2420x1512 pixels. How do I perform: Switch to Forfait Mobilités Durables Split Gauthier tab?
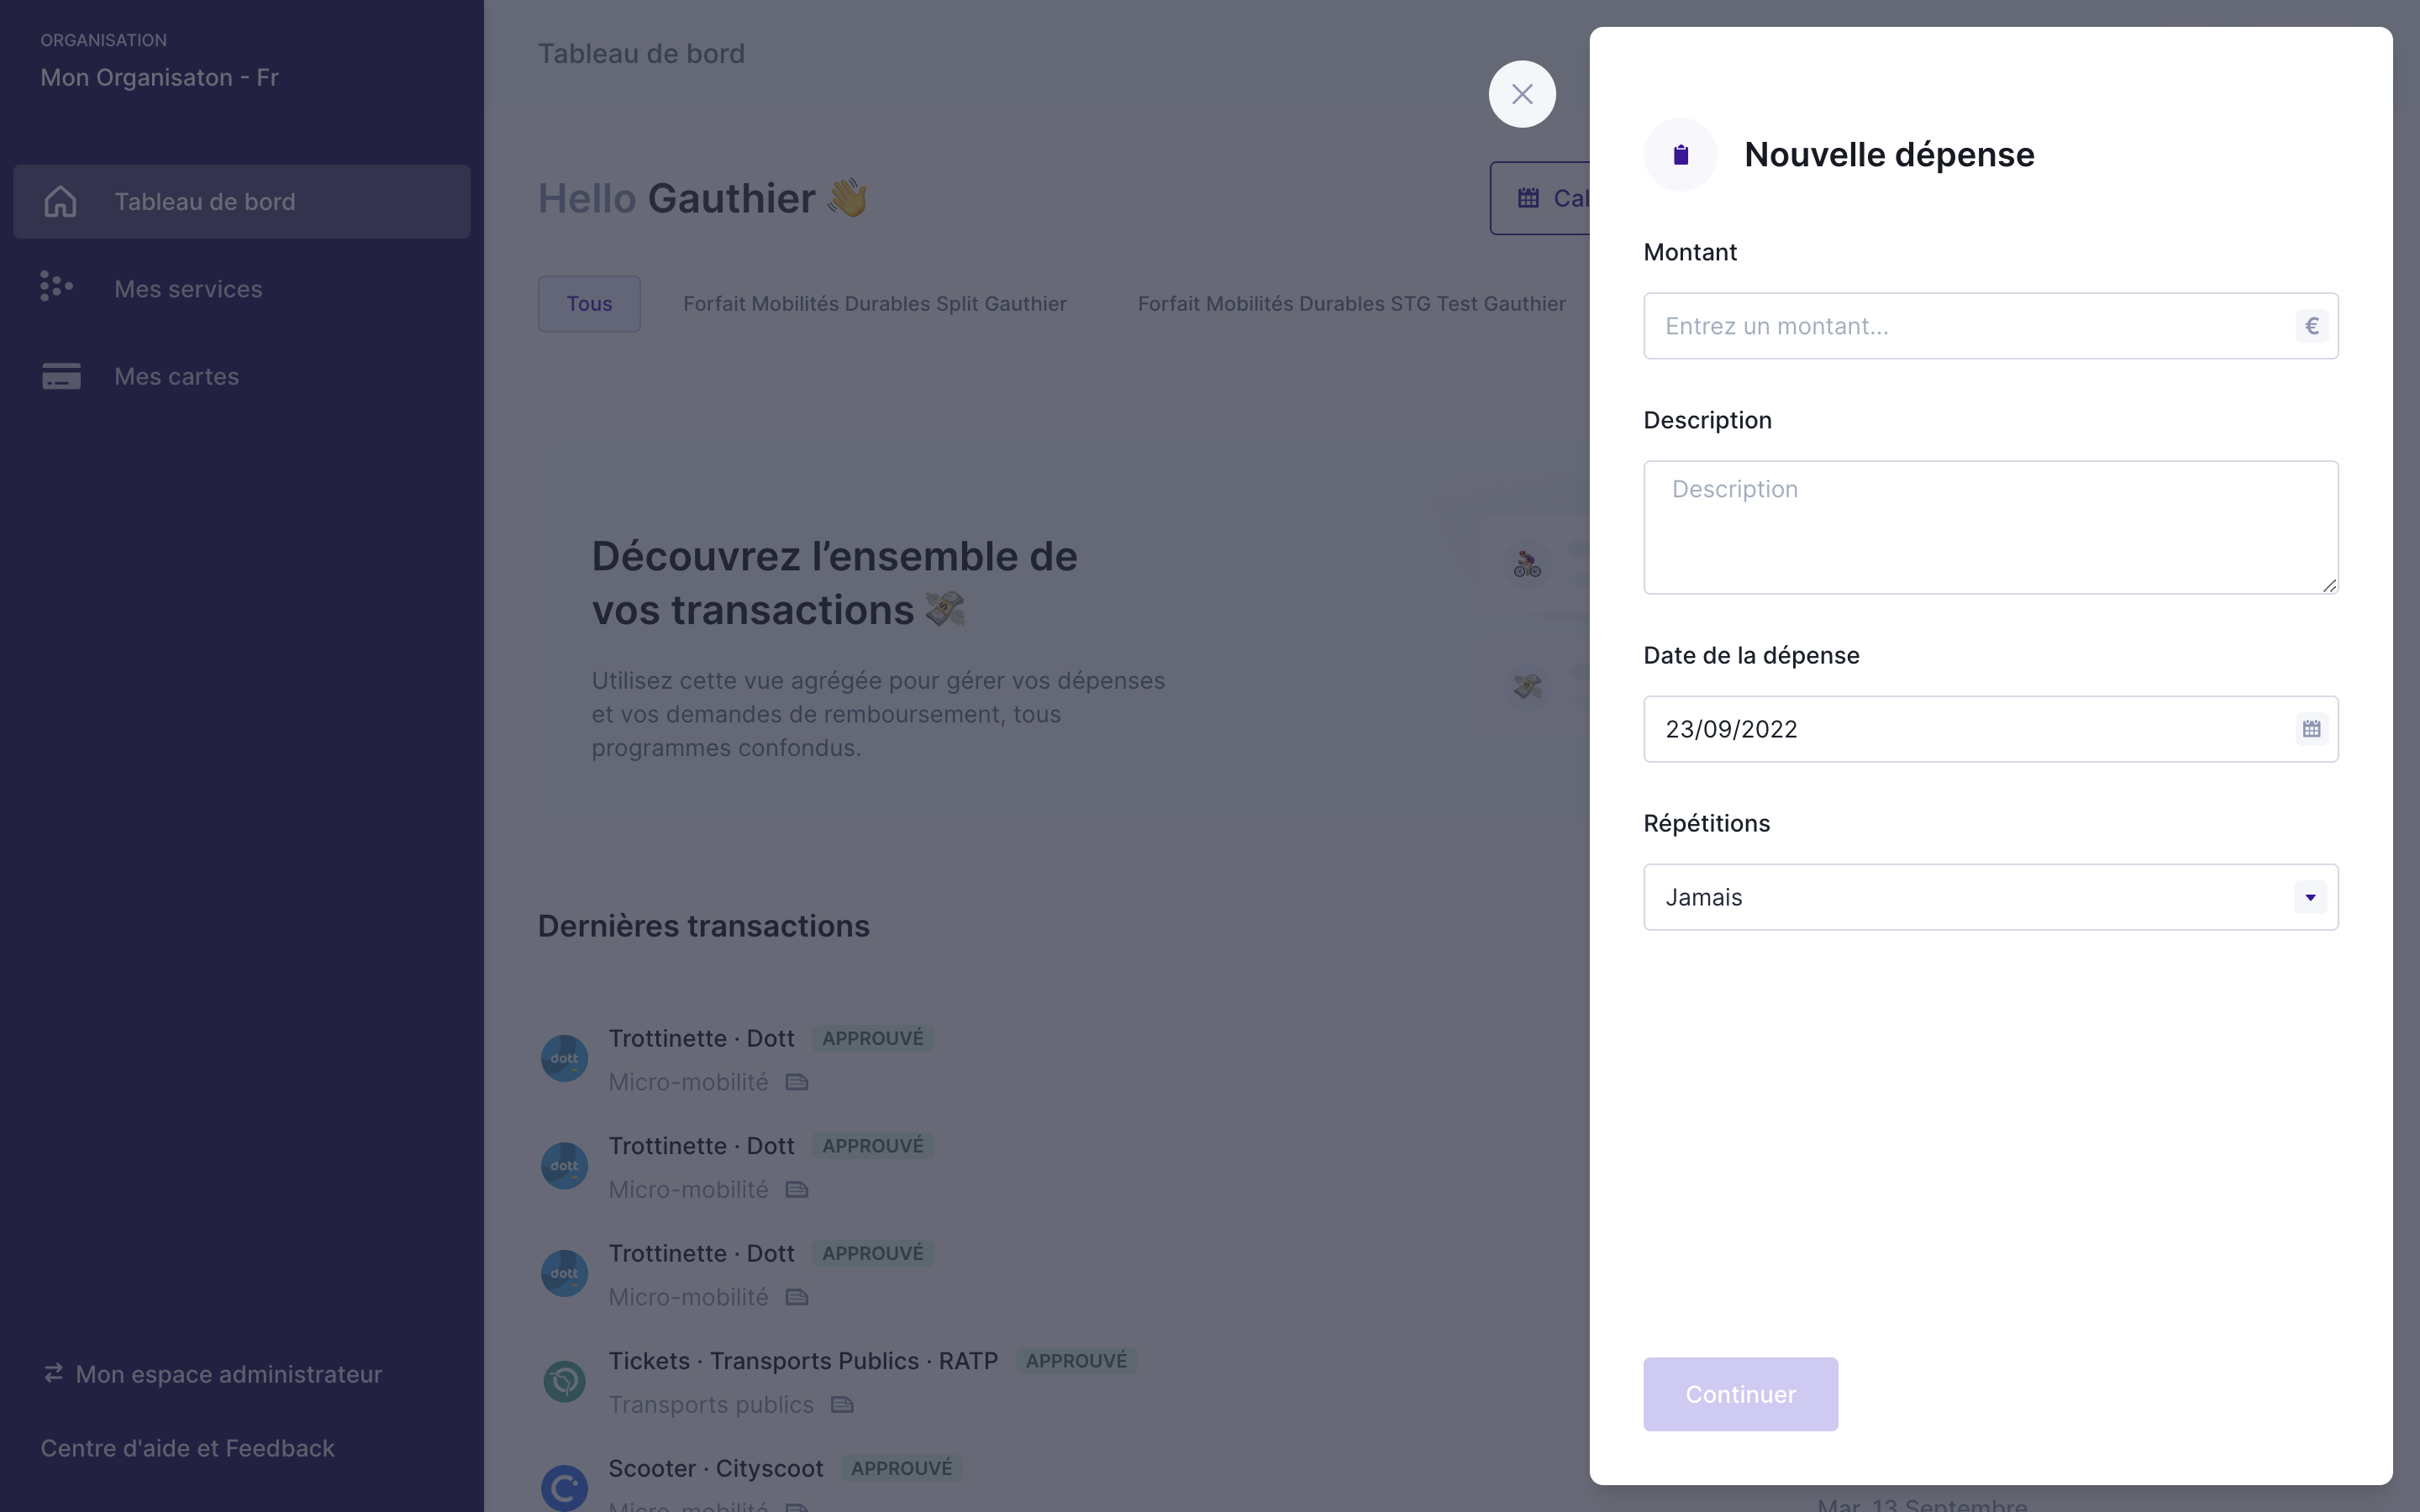pos(874,304)
